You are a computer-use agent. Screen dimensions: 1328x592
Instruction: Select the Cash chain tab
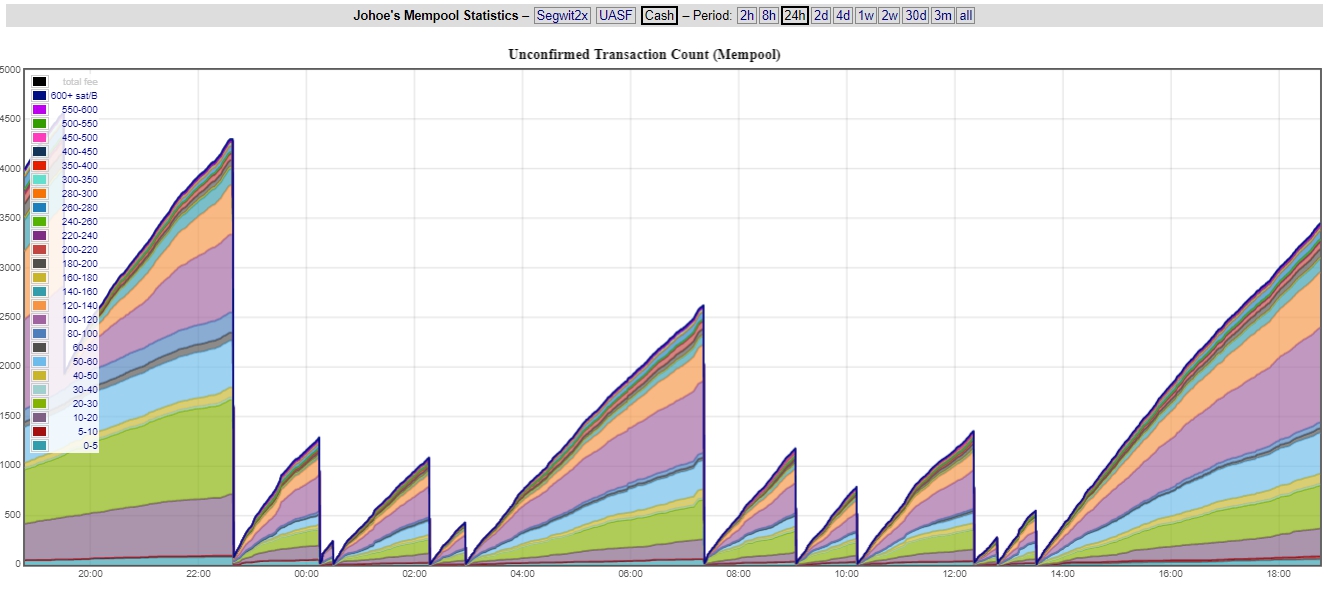point(659,15)
